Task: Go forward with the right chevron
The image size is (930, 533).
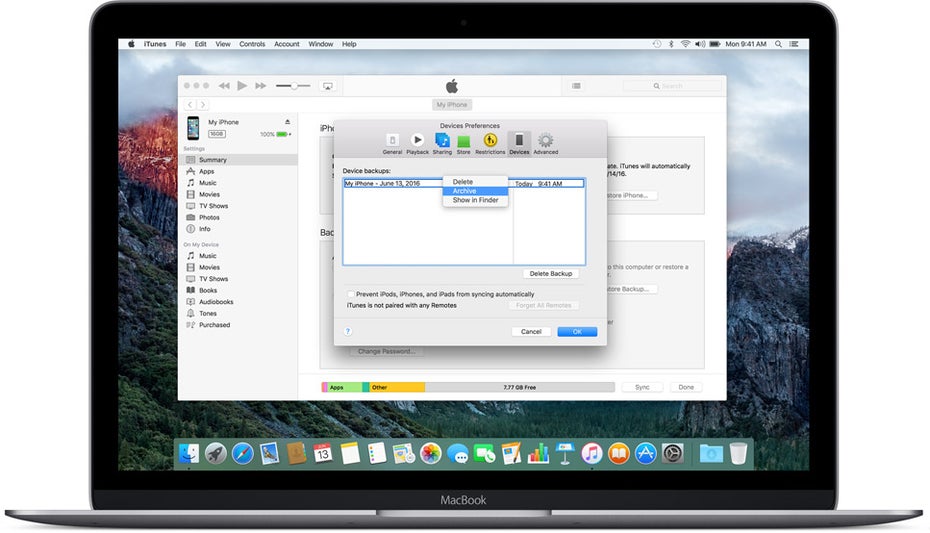Action: click(203, 104)
